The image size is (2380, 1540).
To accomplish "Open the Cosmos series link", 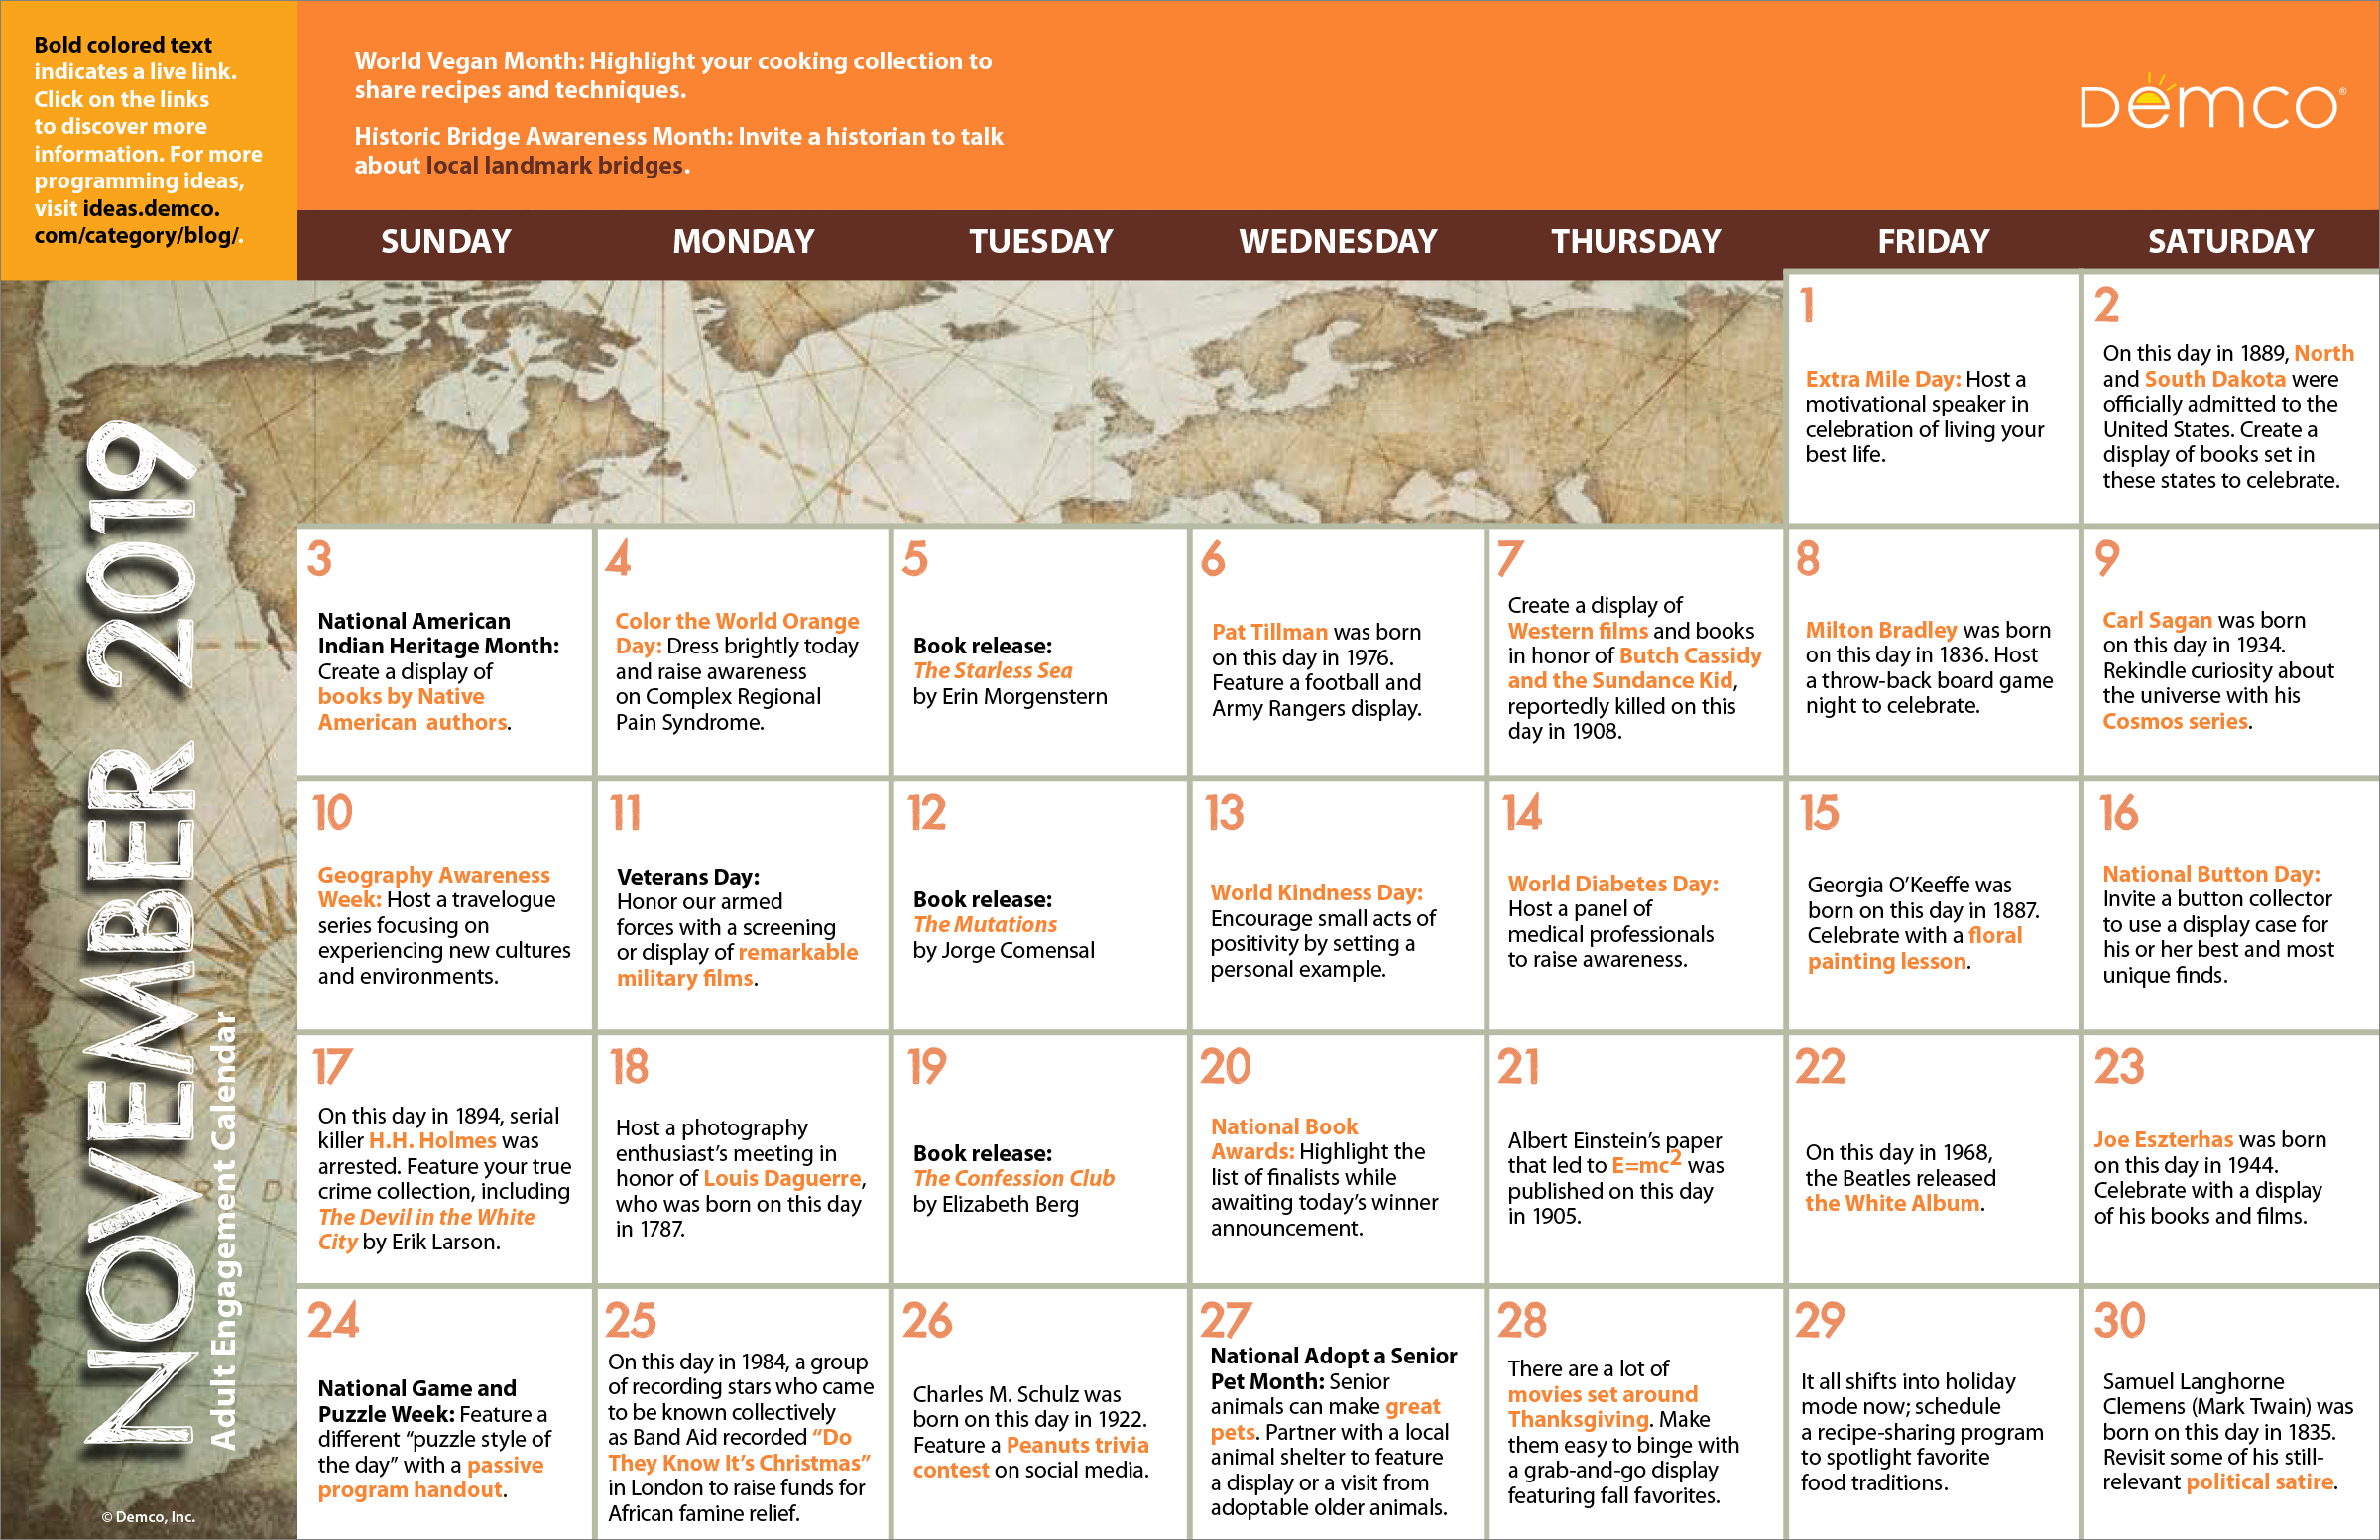I will pyautogui.click(x=2174, y=722).
